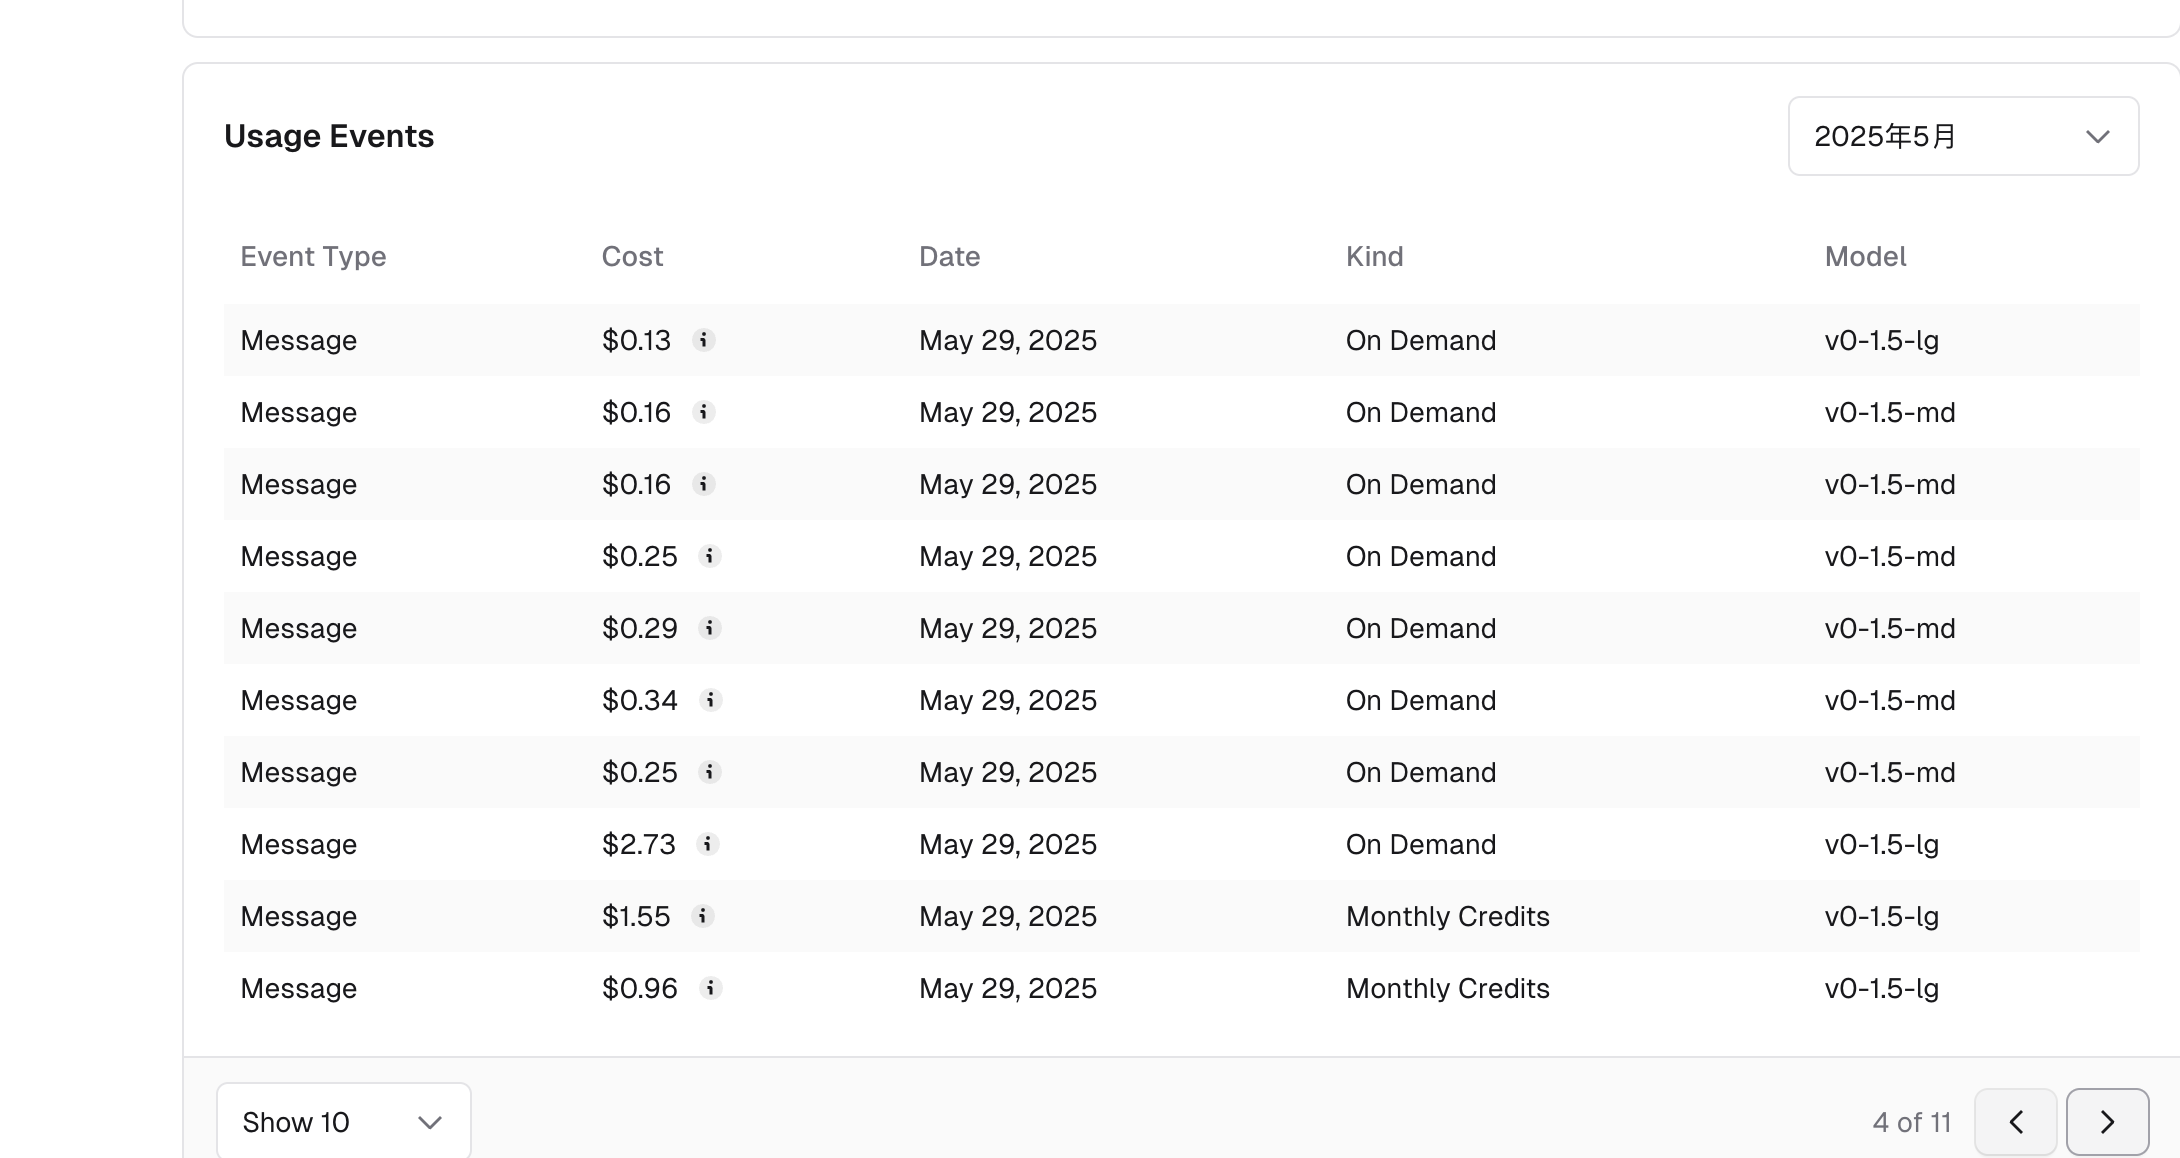Click On Demand in the $2.73 row

(x=1421, y=844)
